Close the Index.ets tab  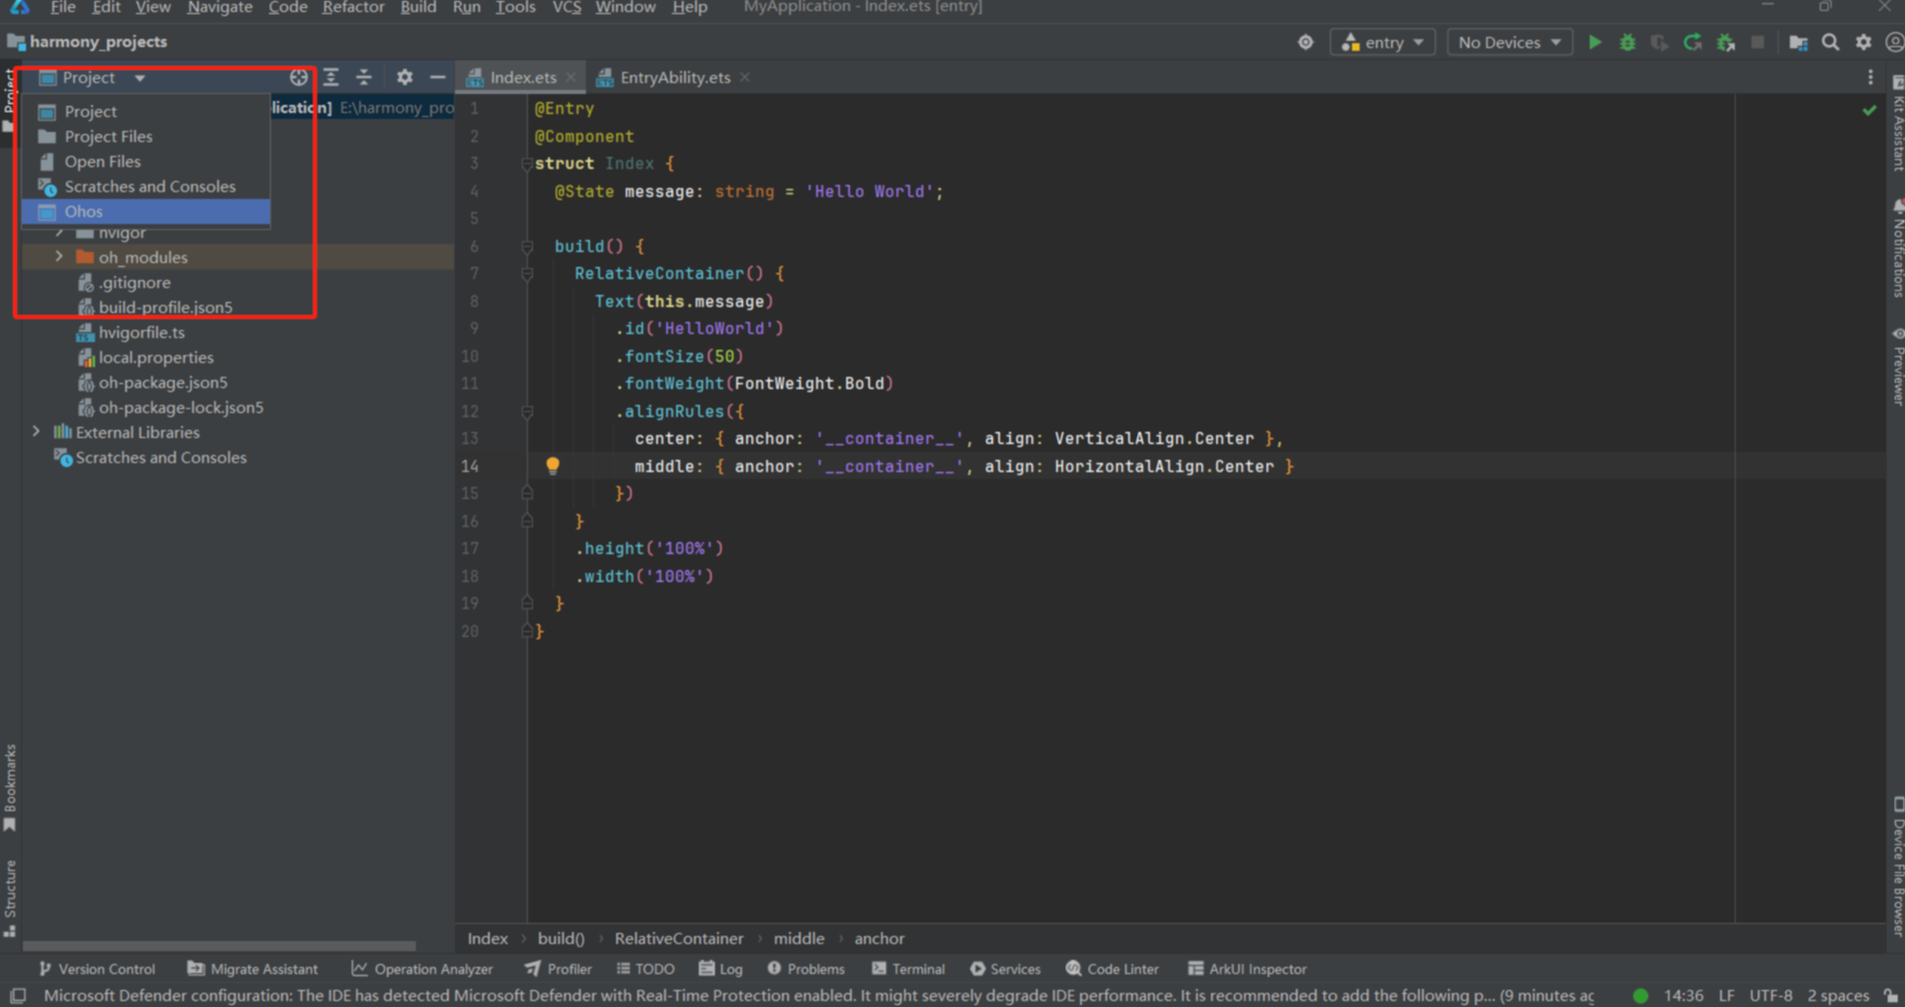pyautogui.click(x=571, y=77)
